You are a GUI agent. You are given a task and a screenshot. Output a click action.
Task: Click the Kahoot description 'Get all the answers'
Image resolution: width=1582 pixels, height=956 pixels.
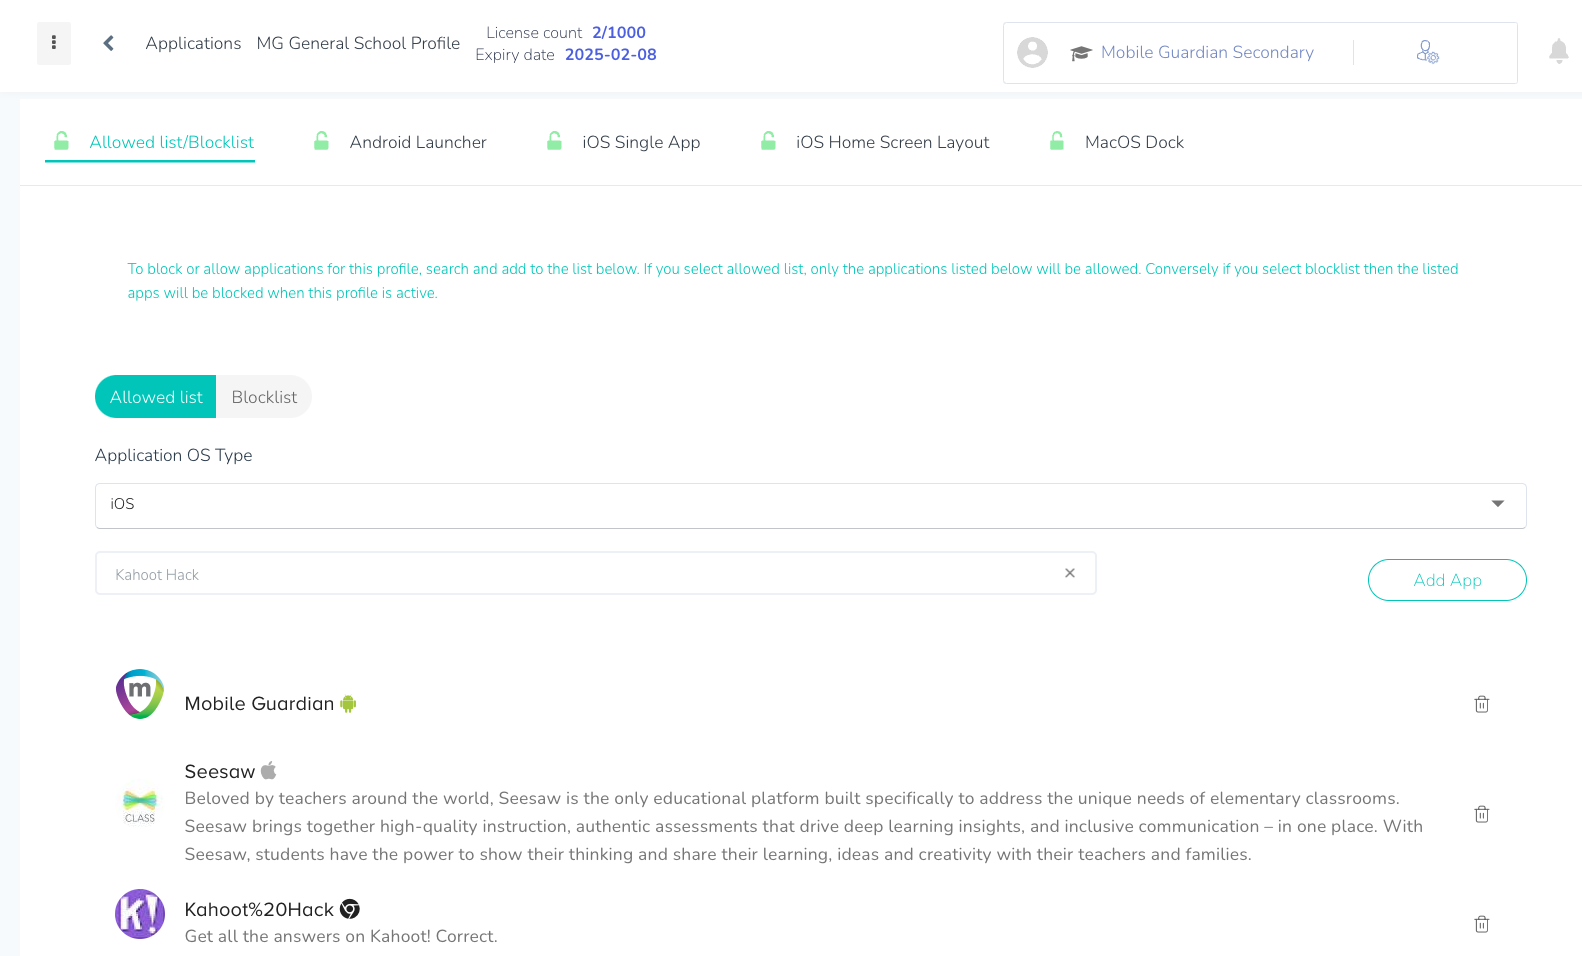[x=341, y=936]
